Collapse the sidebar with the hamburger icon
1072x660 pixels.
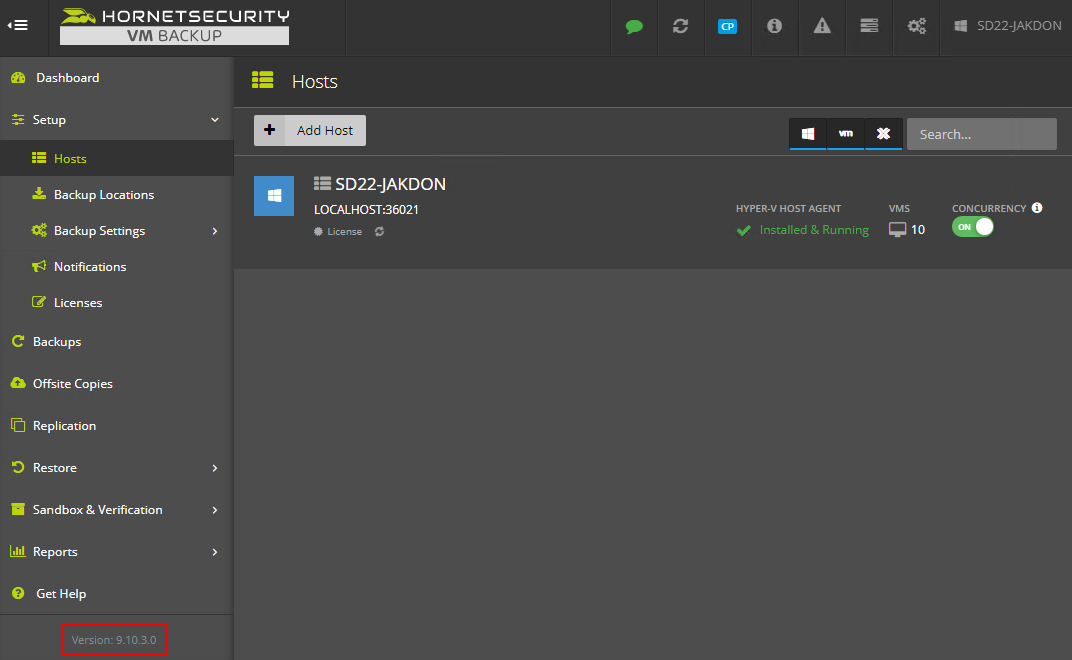[x=18, y=25]
